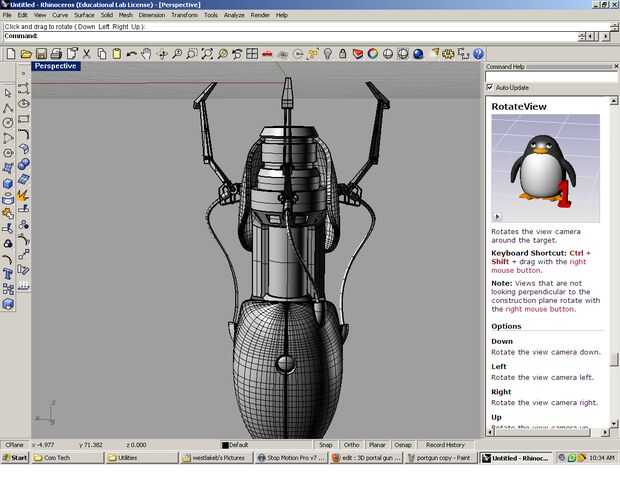This screenshot has width=620, height=496.
Task: Open the Transform menu
Action: click(184, 15)
